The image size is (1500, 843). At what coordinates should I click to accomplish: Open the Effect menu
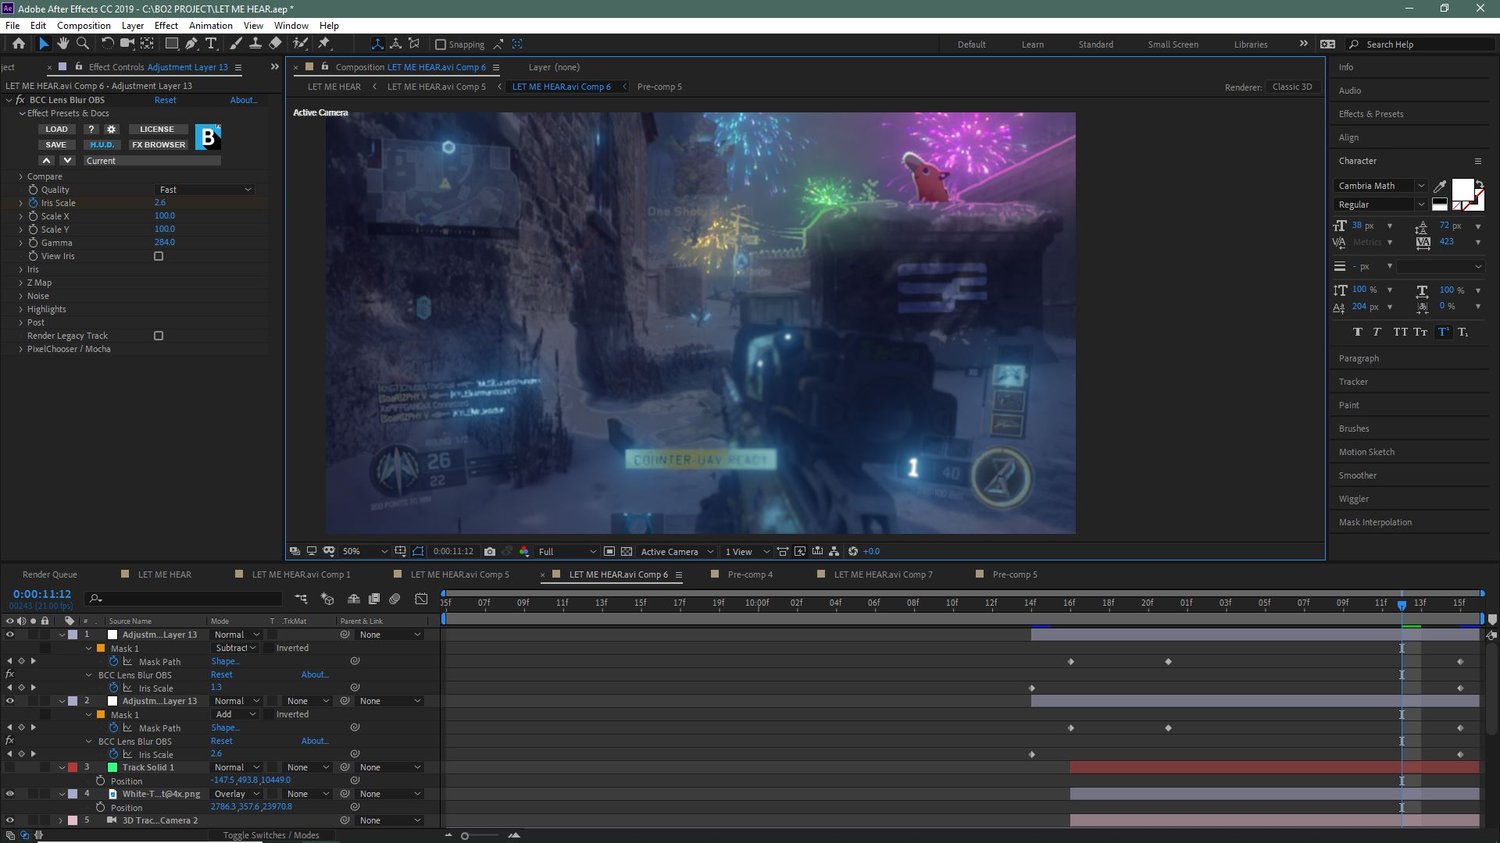[x=166, y=26]
